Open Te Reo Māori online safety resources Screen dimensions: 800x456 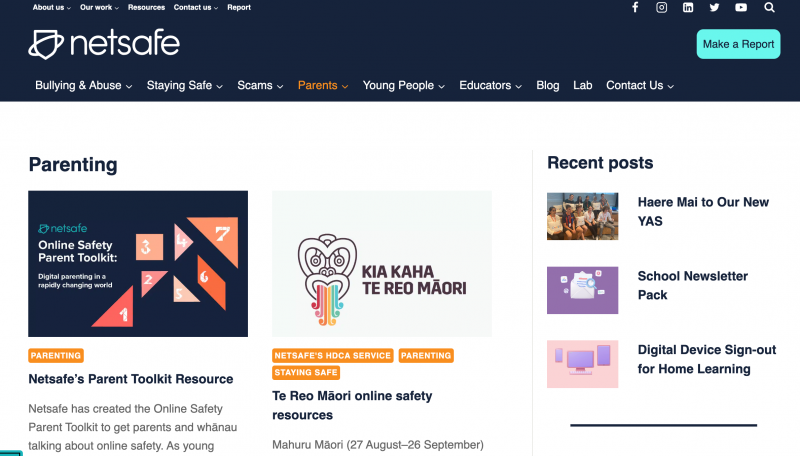(352, 406)
